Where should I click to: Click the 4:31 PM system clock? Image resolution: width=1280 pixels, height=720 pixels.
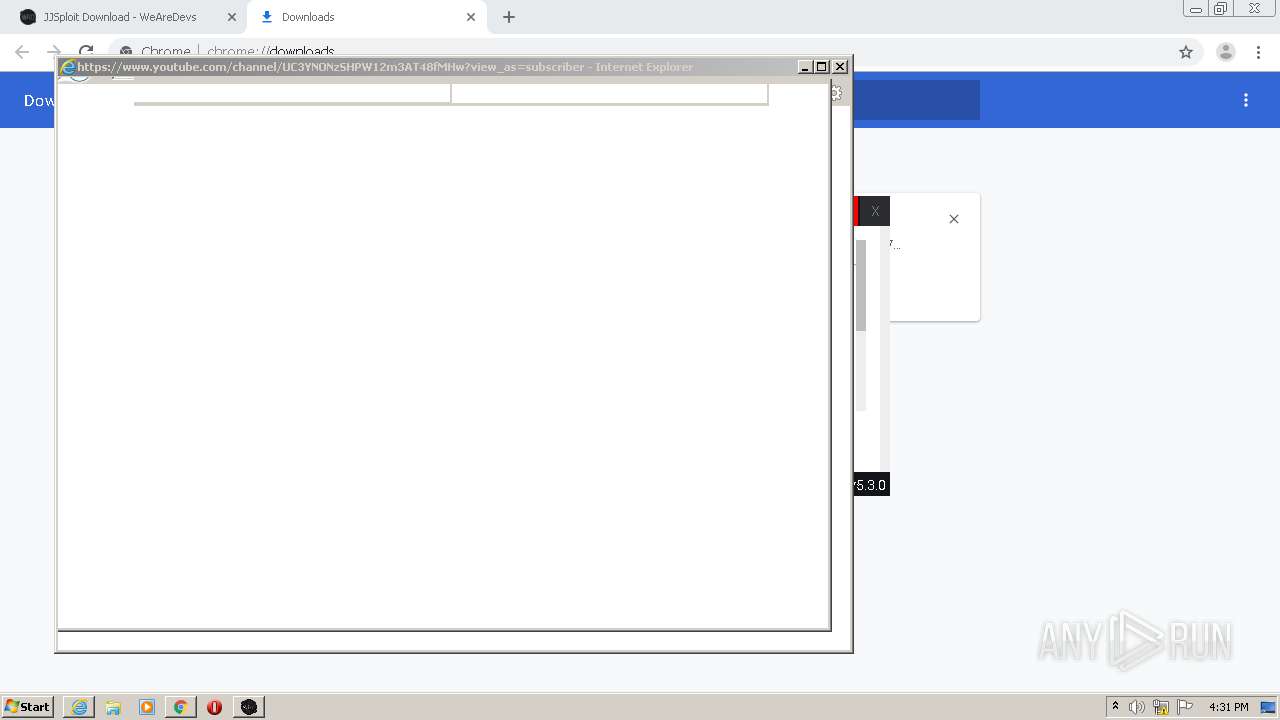click(1228, 707)
